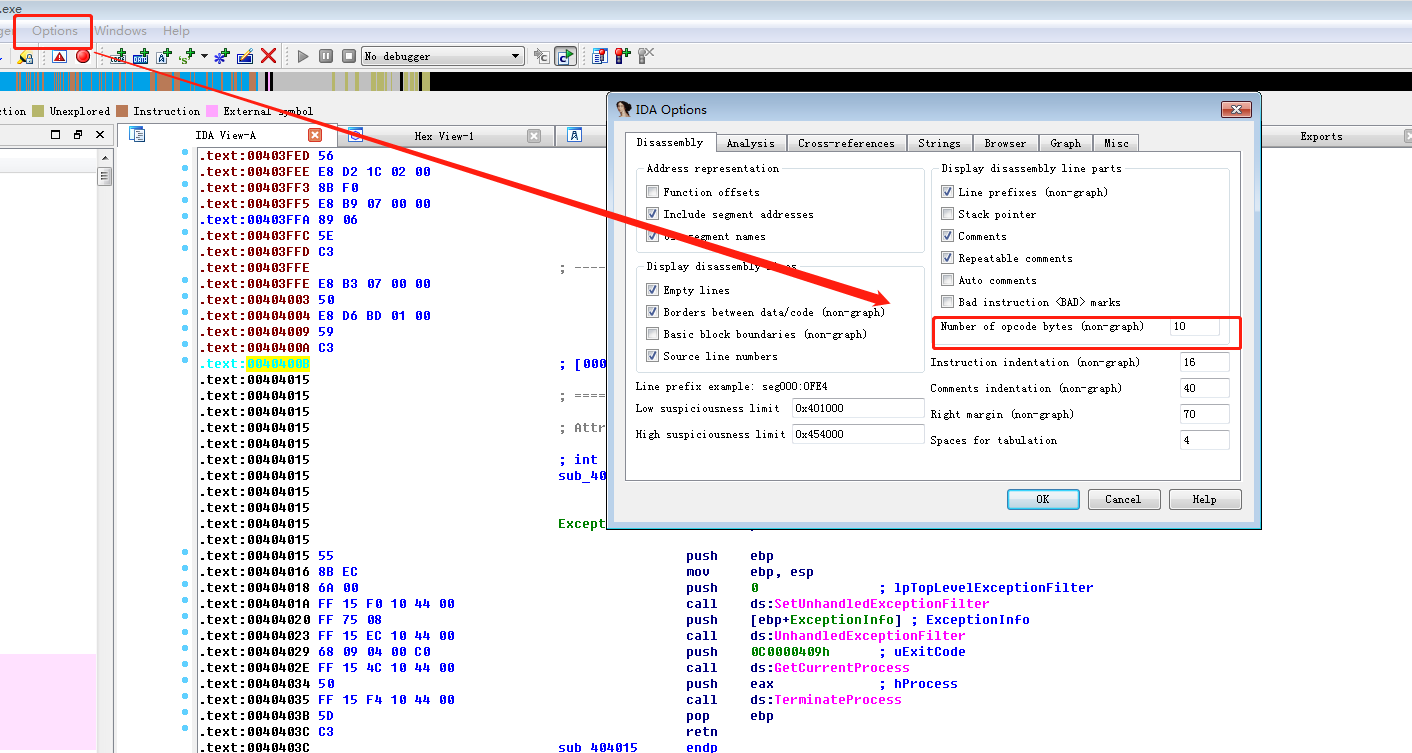This screenshot has height=753, width=1412.
Task: Close the left side panel
Action: tap(100, 135)
